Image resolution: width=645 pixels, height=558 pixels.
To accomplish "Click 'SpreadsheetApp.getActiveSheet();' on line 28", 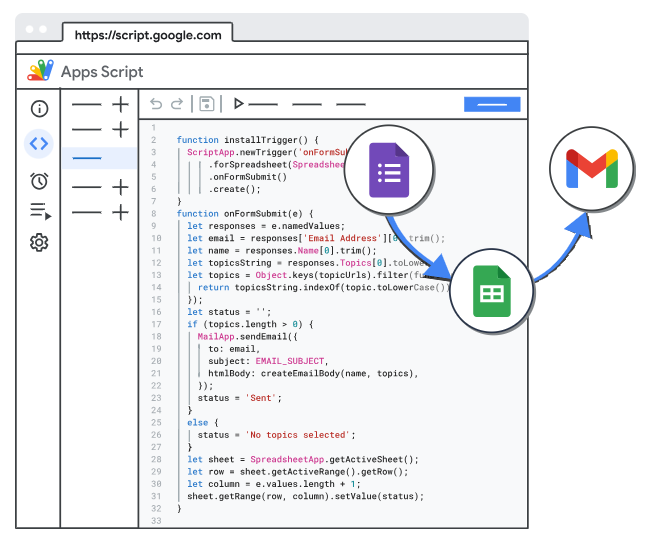I will coord(334,459).
